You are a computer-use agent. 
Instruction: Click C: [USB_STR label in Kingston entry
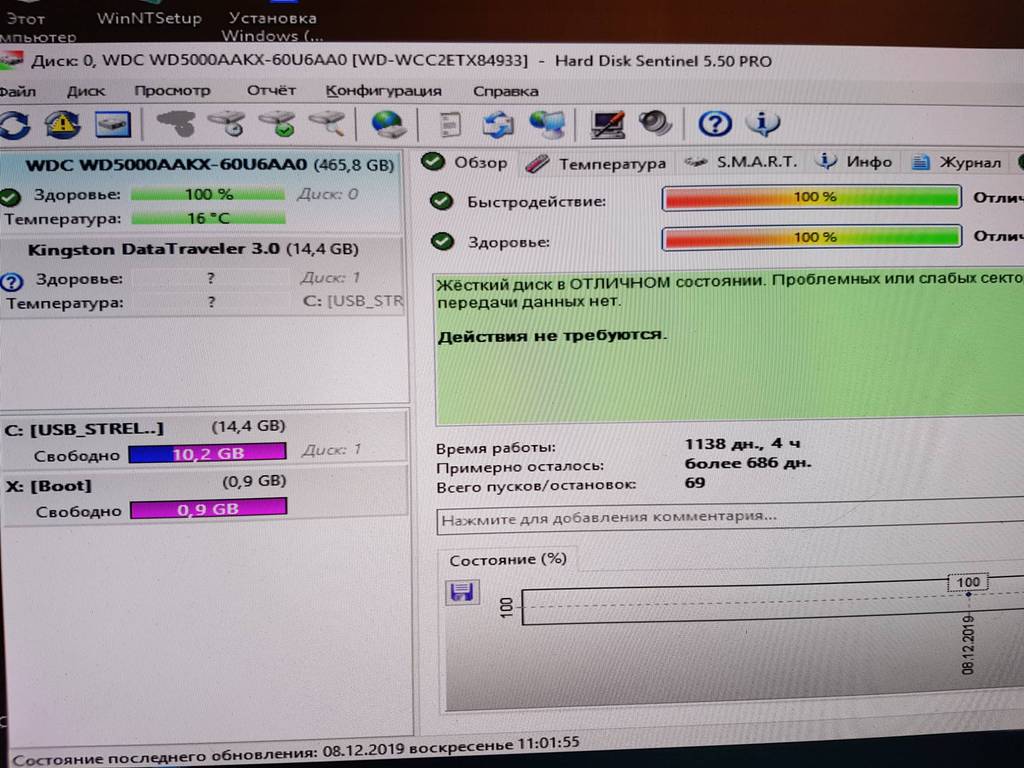[x=353, y=302]
